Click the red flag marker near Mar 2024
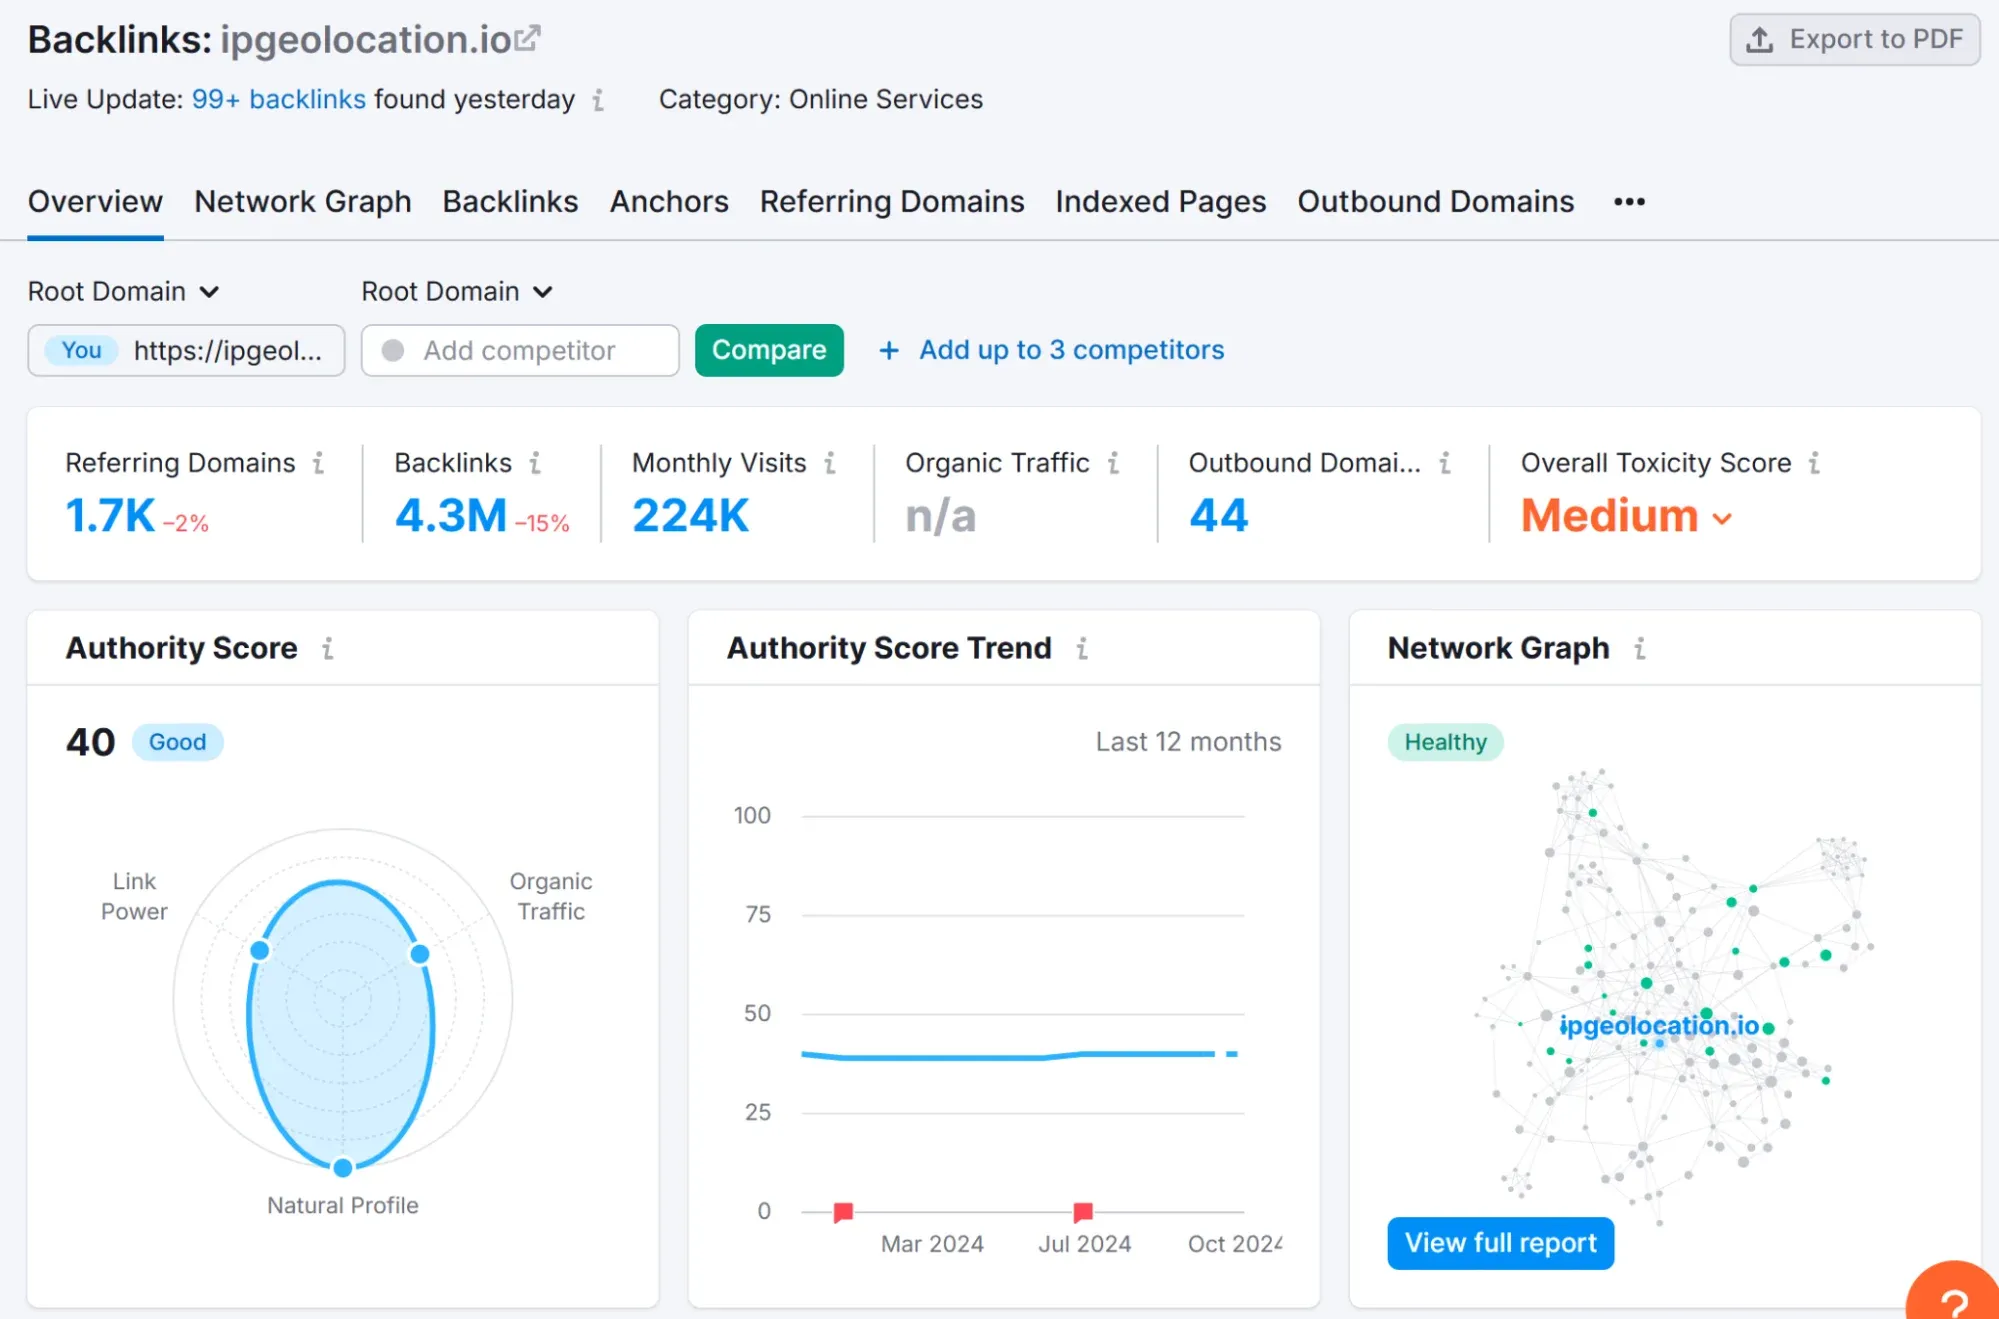The image size is (1999, 1319). pyautogui.click(x=843, y=1212)
